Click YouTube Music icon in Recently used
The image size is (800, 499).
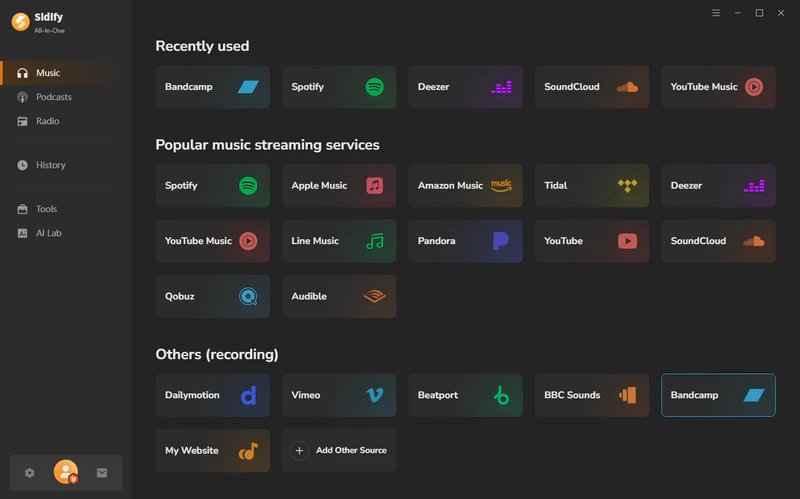pyautogui.click(x=754, y=87)
